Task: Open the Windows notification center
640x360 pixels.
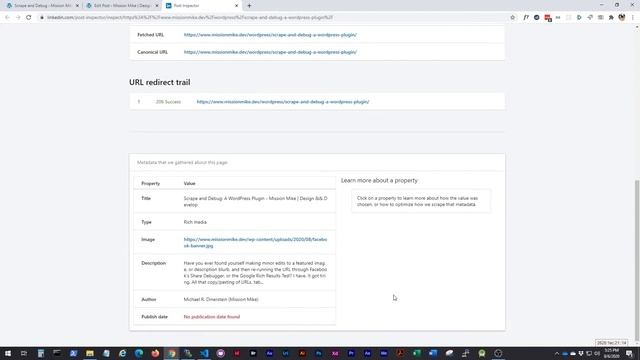Action: pos(629,353)
